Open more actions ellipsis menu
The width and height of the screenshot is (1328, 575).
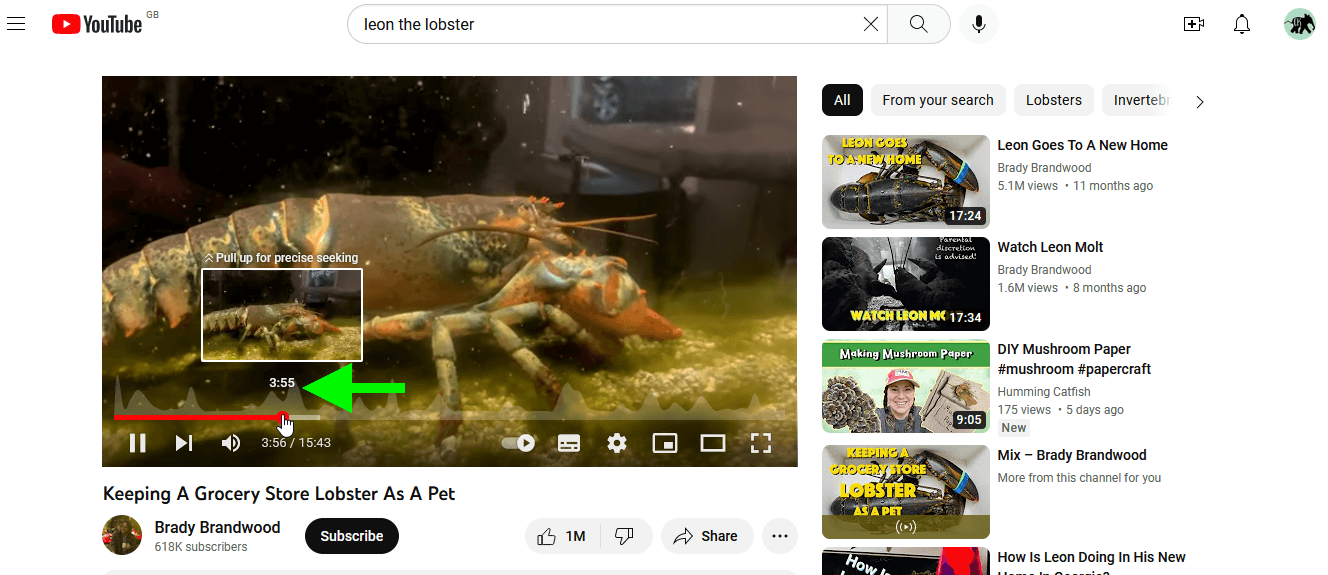pos(780,536)
